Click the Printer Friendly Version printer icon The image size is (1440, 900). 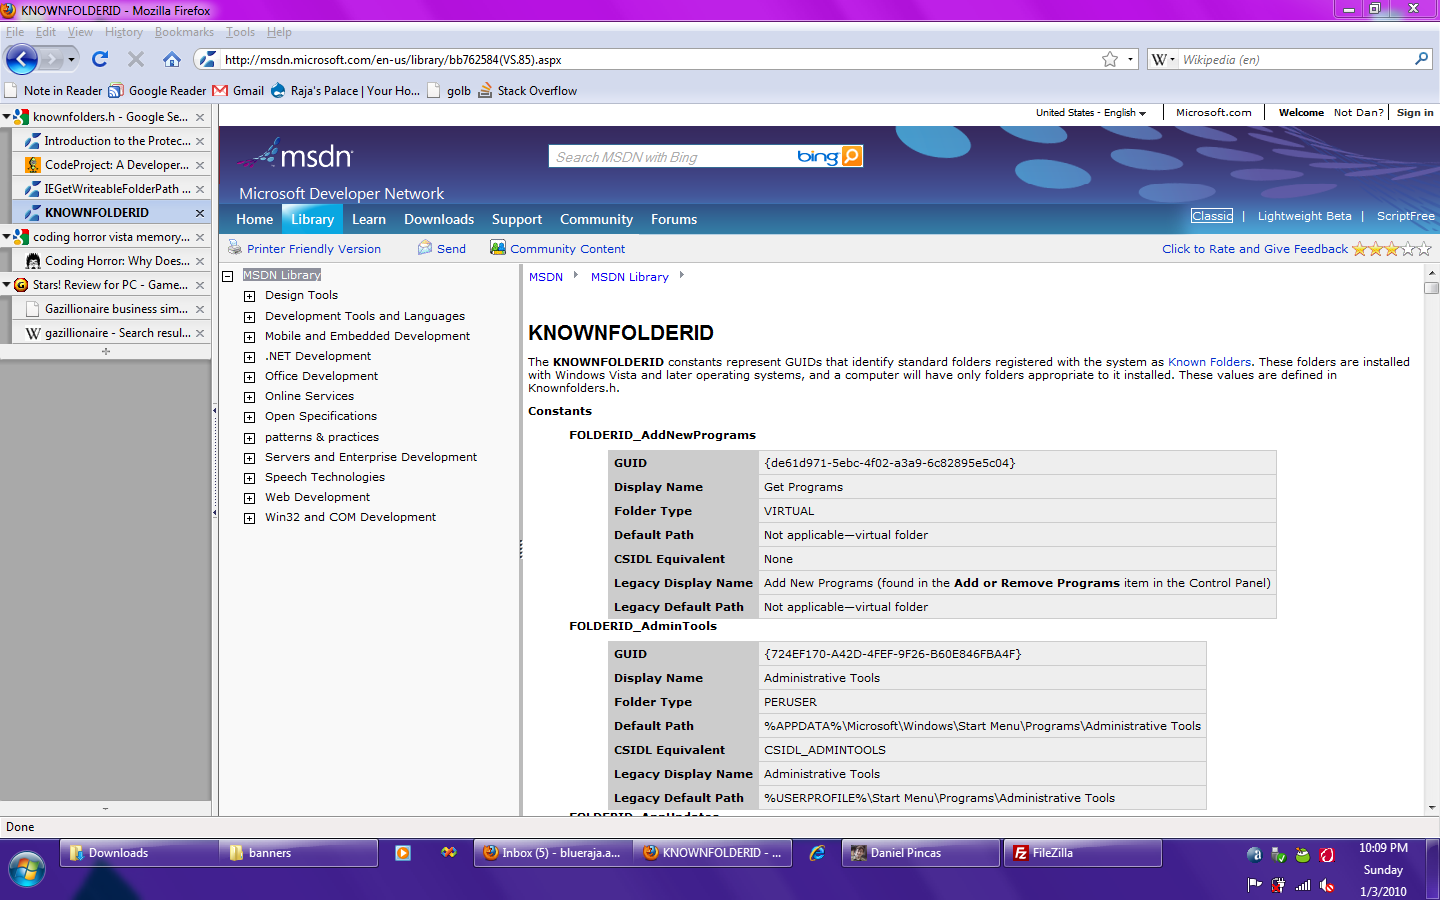coord(235,247)
